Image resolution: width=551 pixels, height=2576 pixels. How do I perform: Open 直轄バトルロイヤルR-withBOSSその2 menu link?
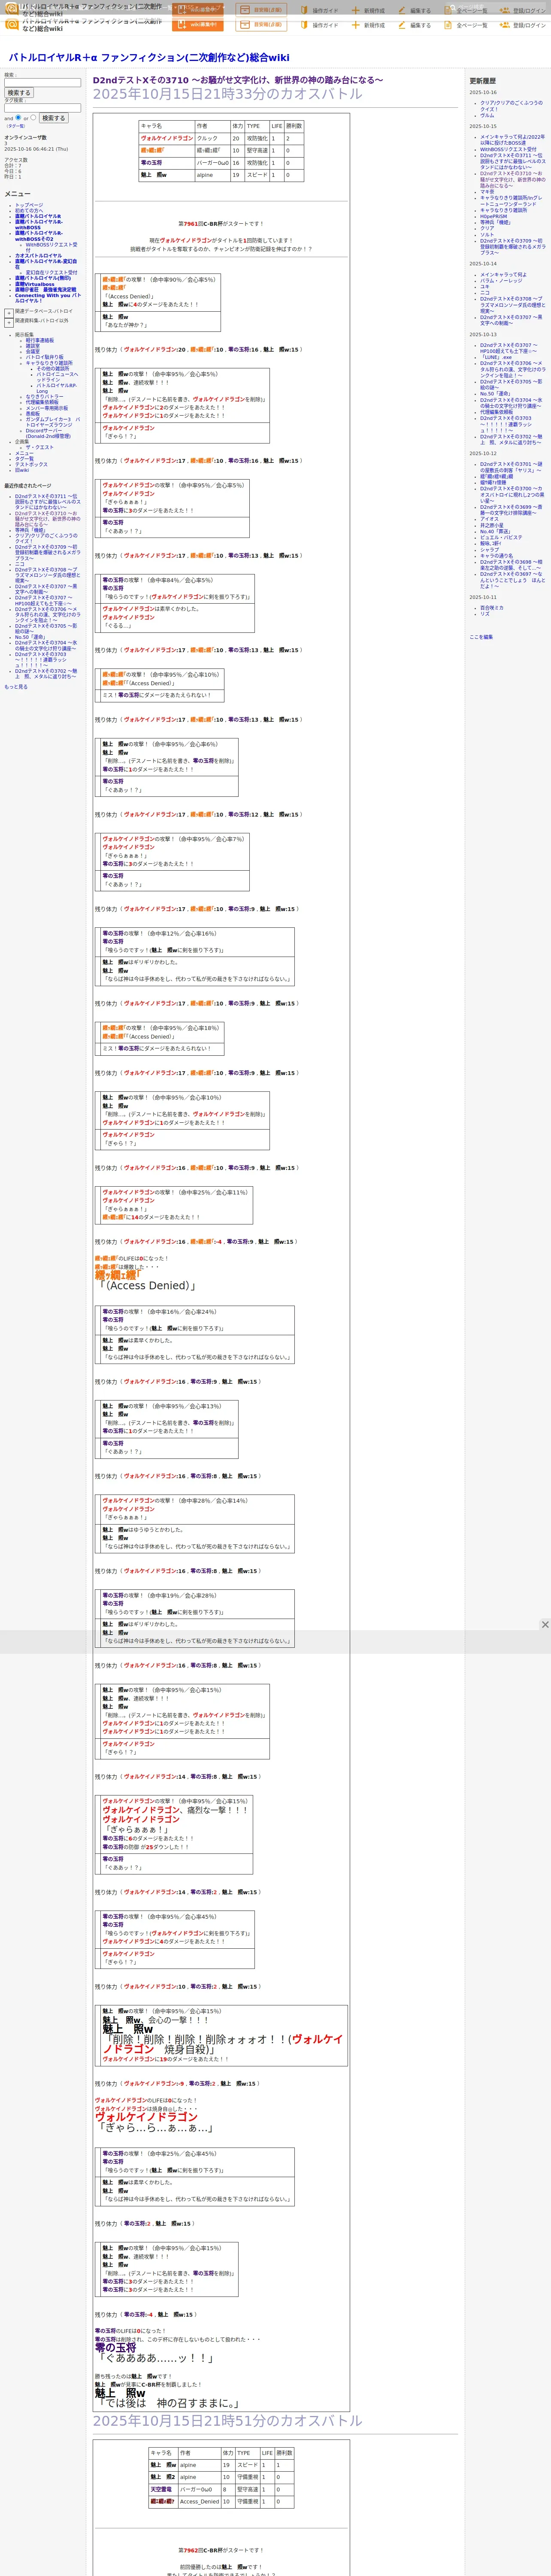[38, 236]
